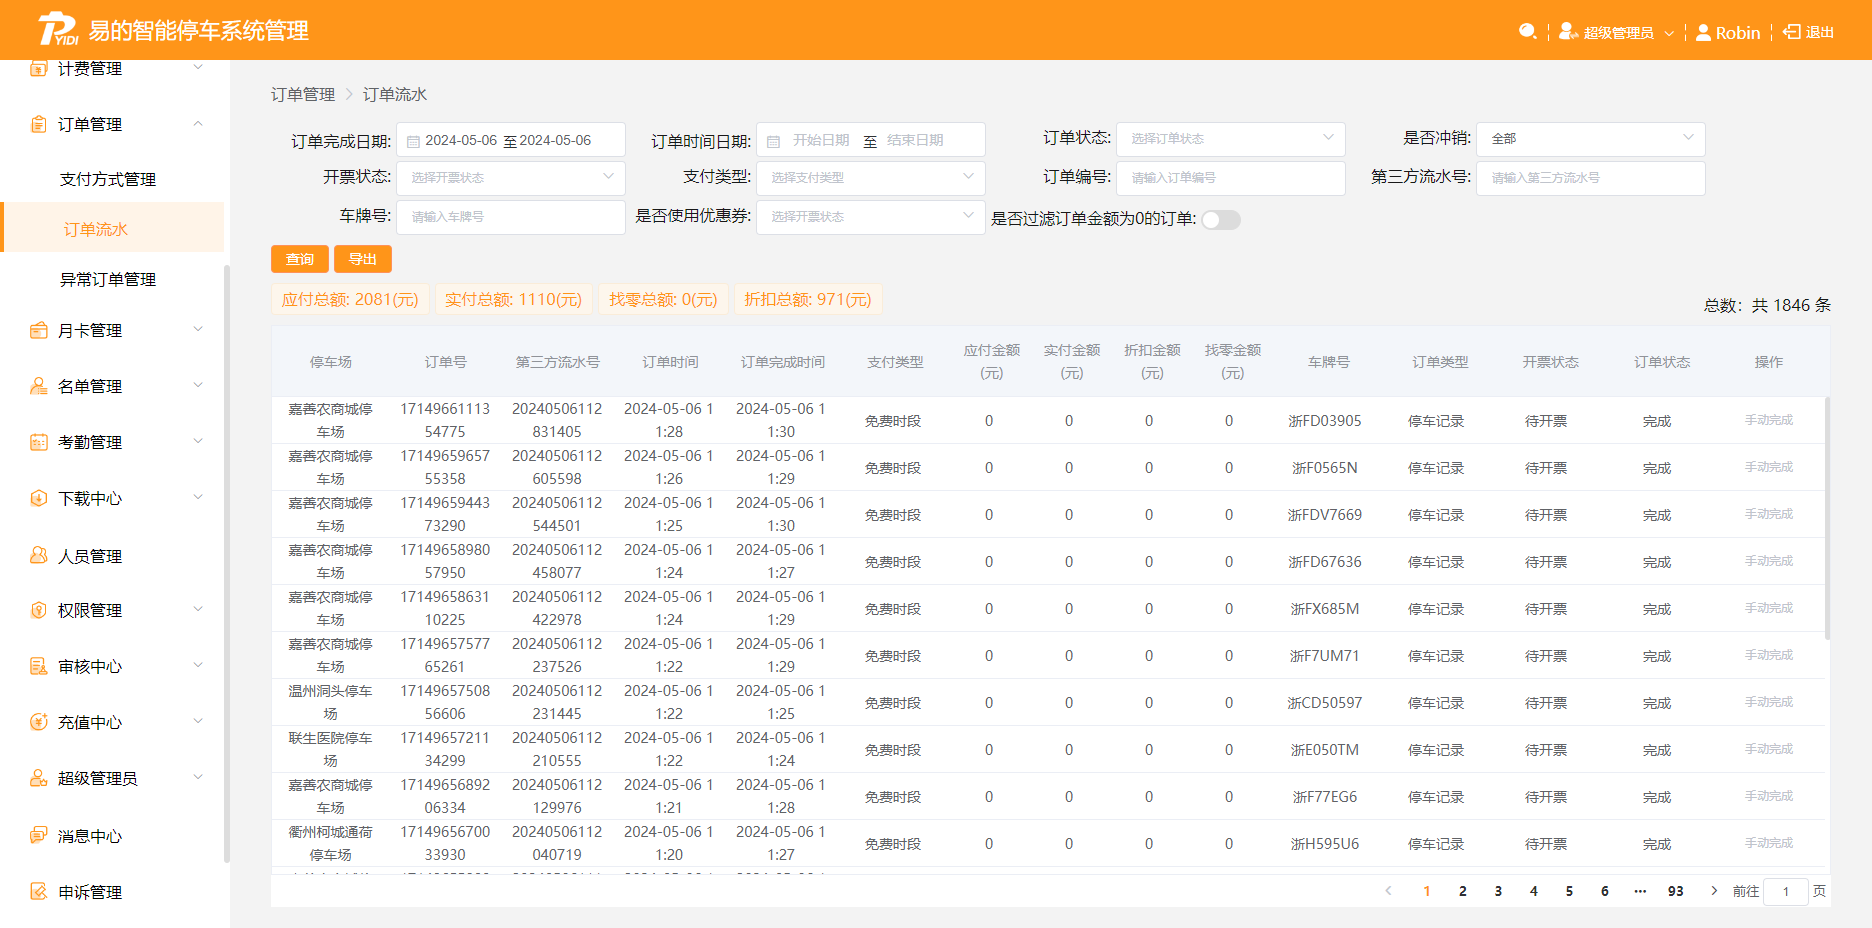Open the 是否冲销 dropdown showing 全部

point(1590,139)
